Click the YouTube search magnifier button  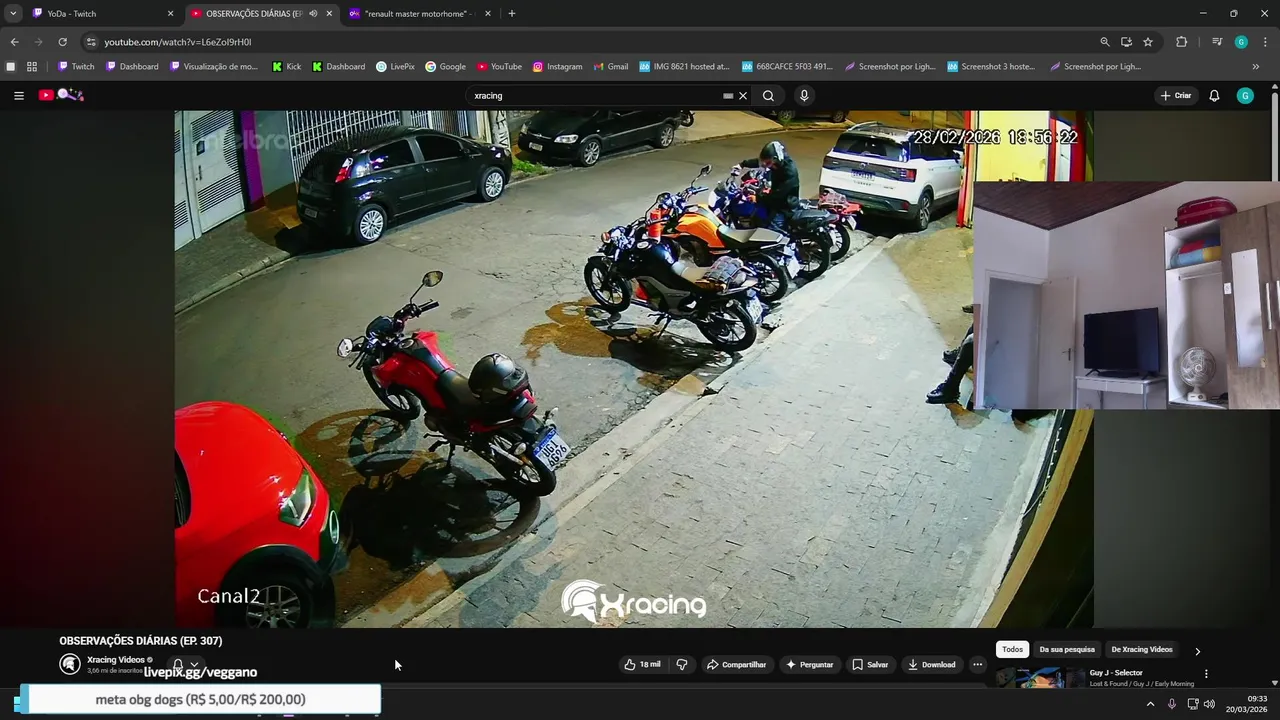click(x=768, y=96)
